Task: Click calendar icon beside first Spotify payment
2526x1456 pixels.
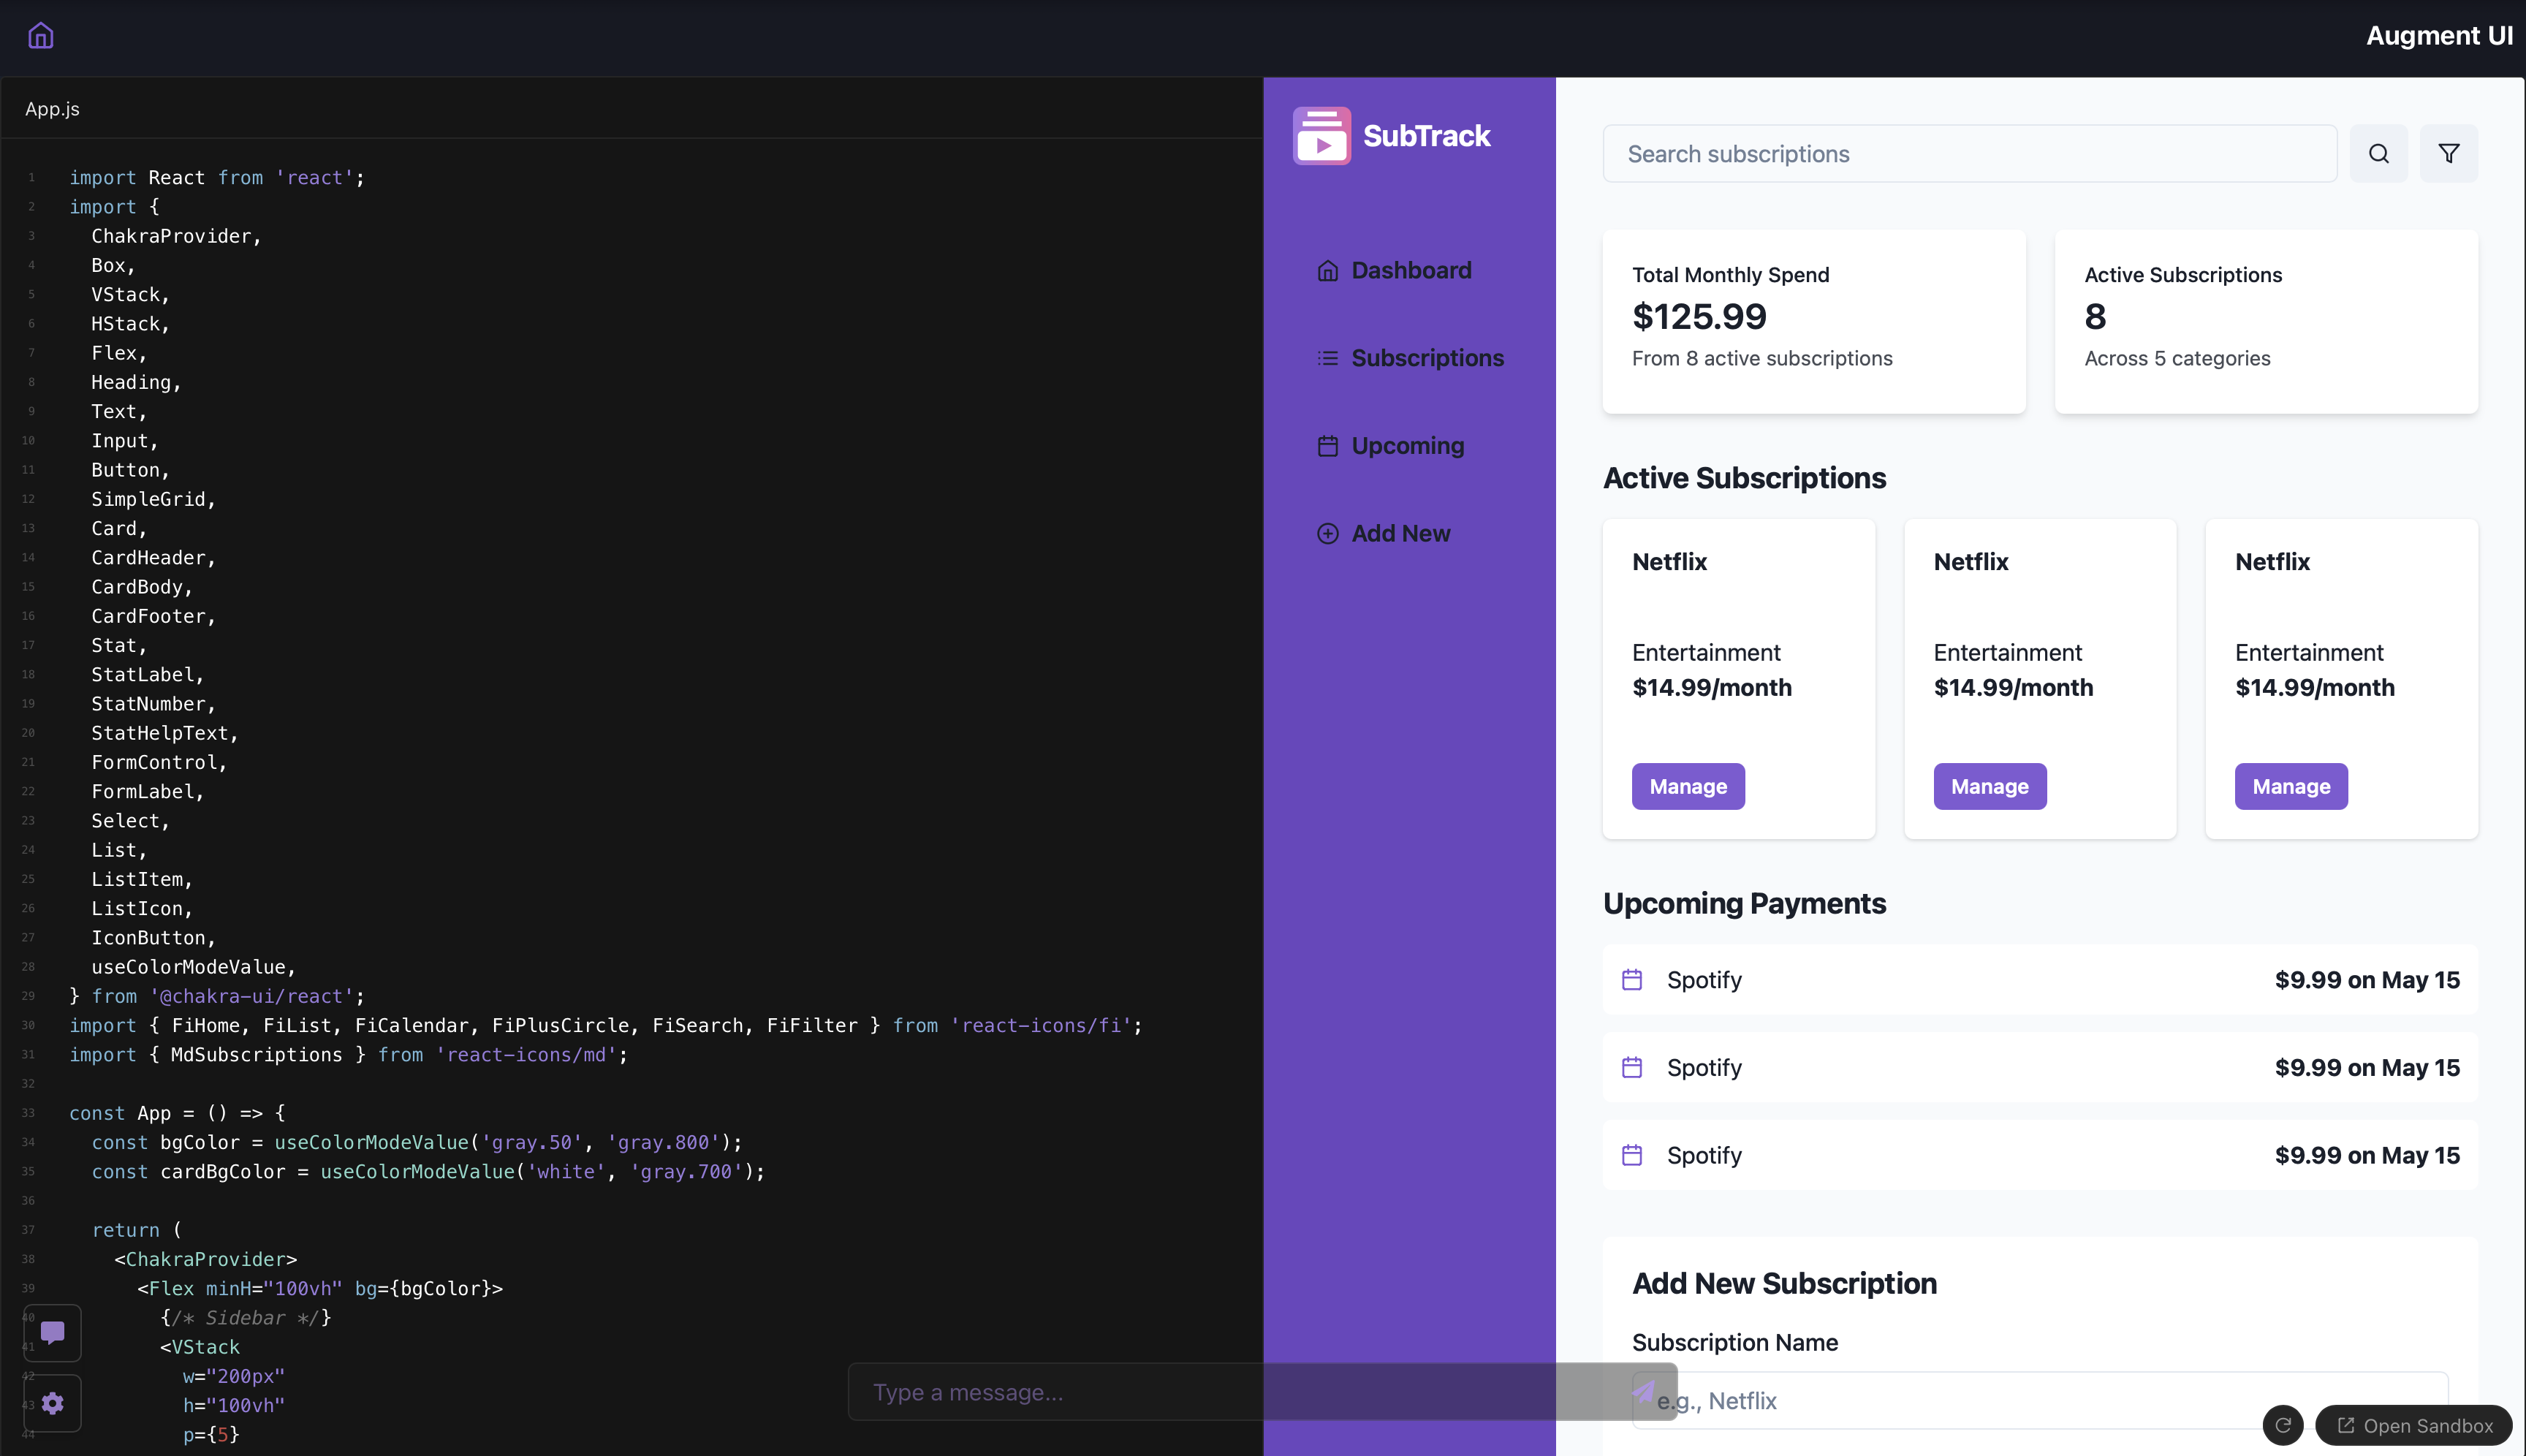Action: 1632,980
